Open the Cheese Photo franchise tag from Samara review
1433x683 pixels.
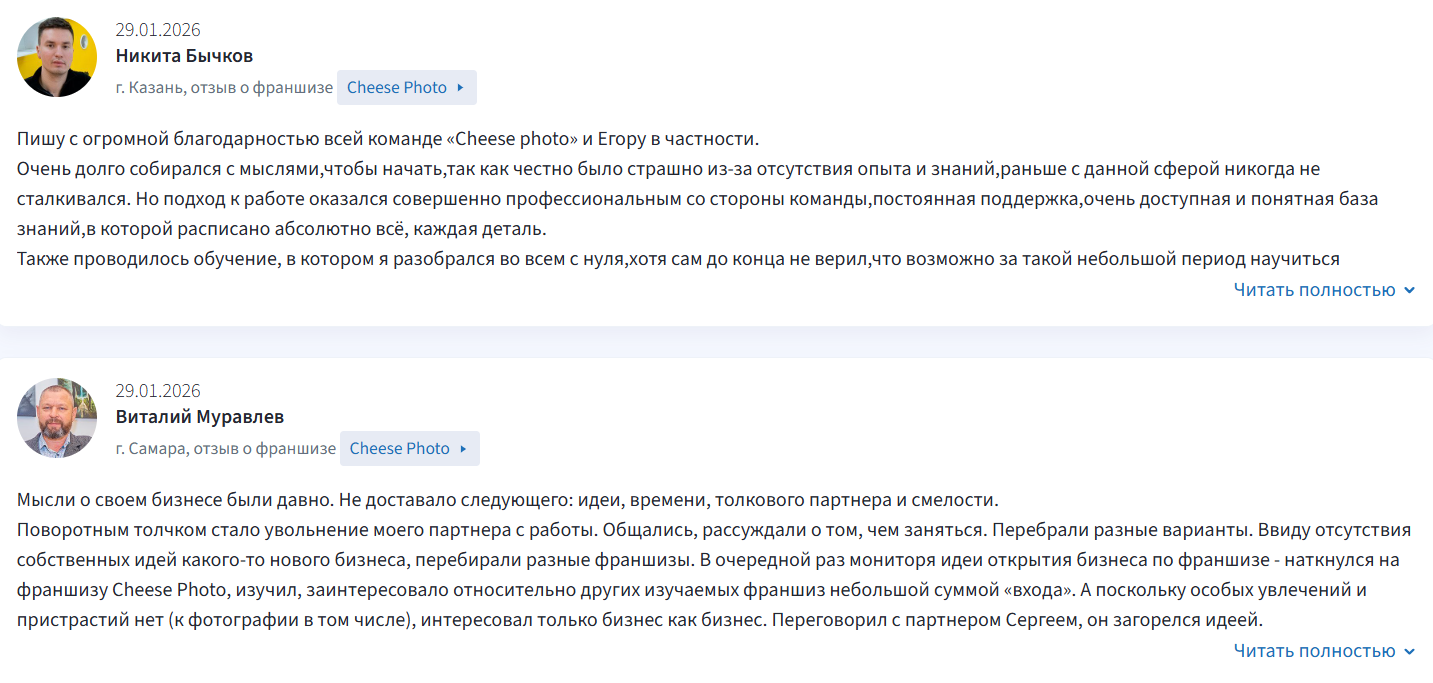[400, 449]
